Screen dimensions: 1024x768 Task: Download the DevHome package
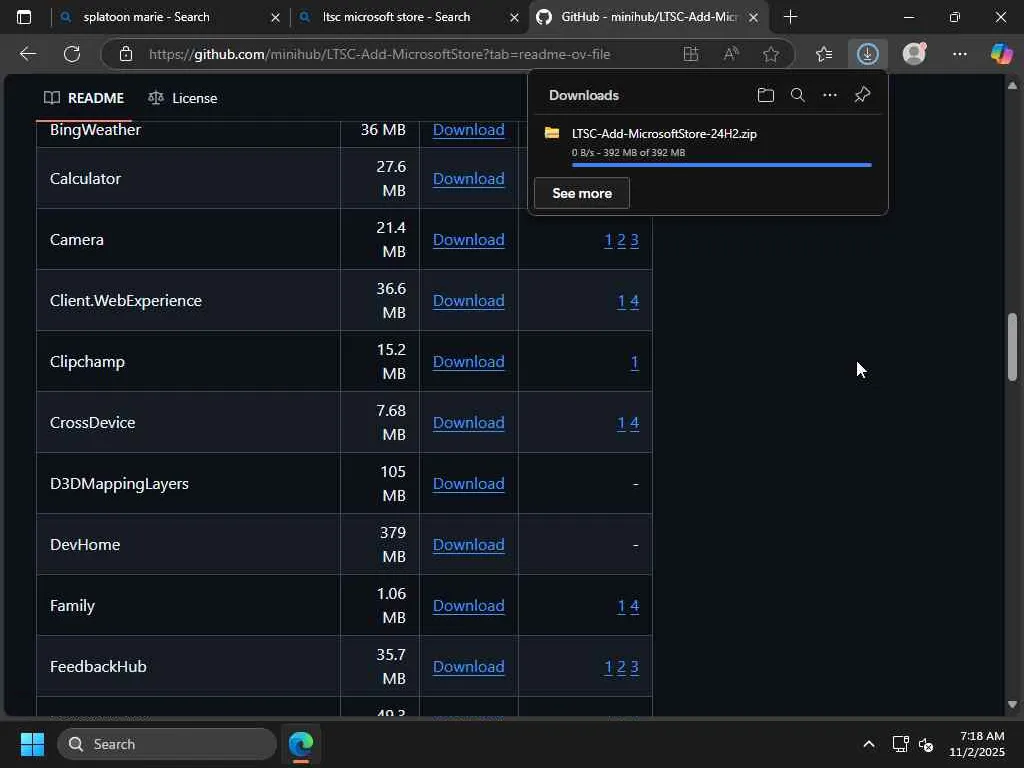468,545
